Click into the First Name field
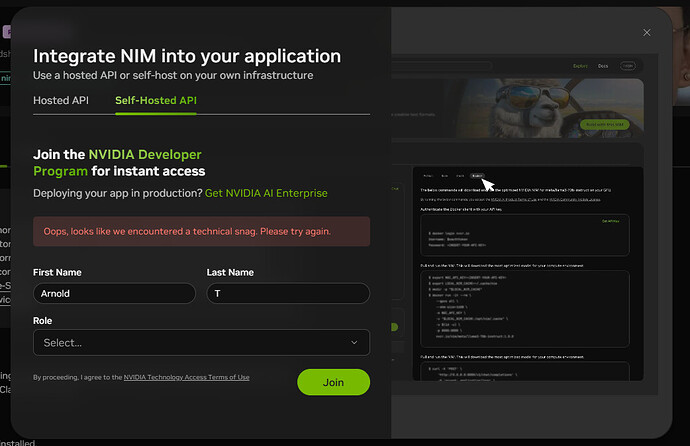Image resolution: width=690 pixels, height=446 pixels. 114,293
